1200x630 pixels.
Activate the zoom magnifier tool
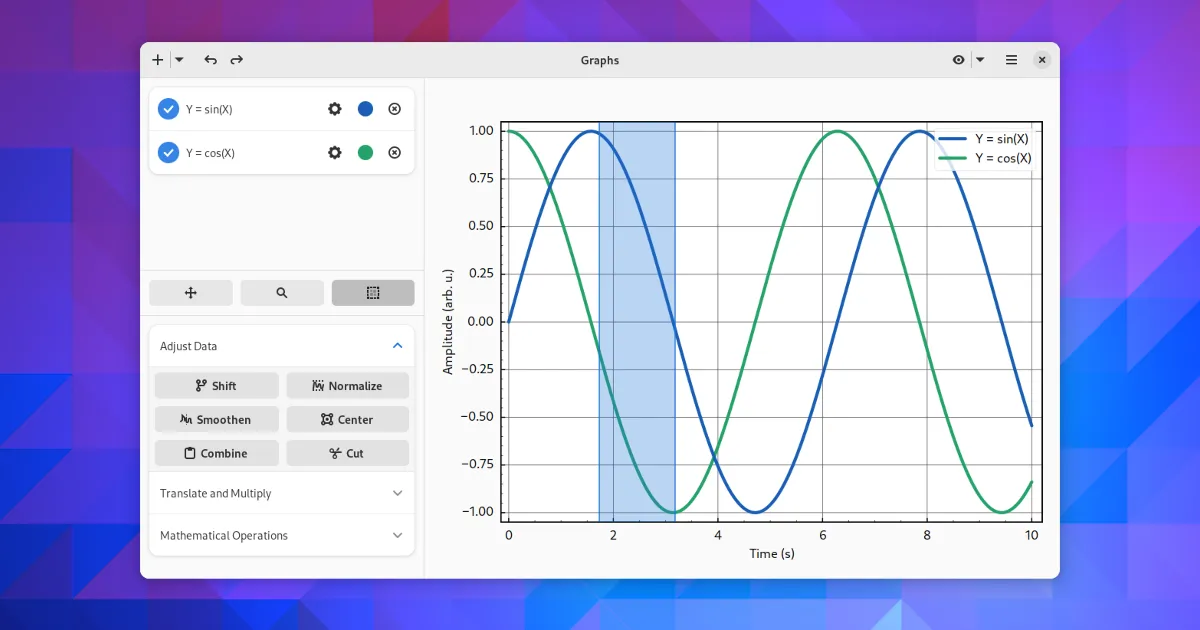[282, 293]
